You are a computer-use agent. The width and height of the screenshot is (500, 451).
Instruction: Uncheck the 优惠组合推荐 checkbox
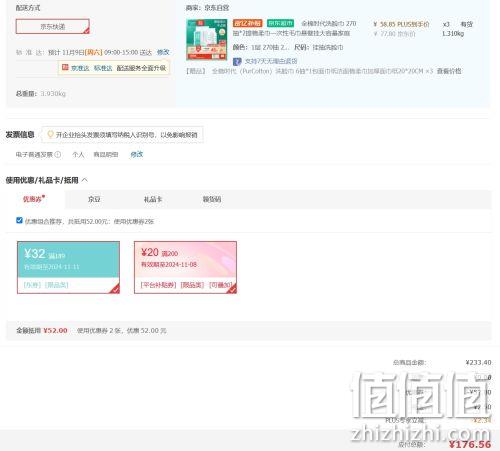[19, 220]
